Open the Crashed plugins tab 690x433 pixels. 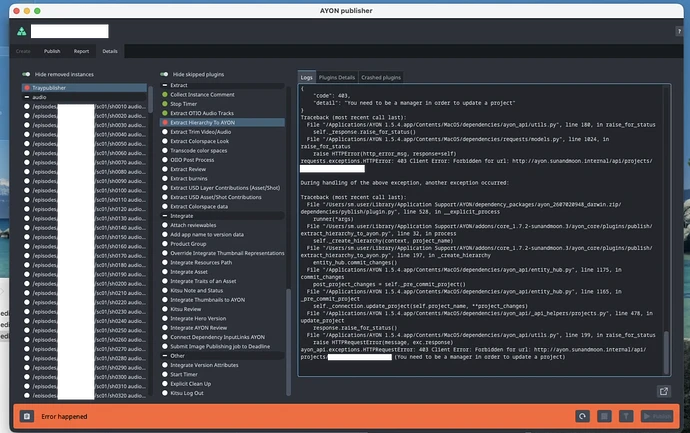[381, 77]
